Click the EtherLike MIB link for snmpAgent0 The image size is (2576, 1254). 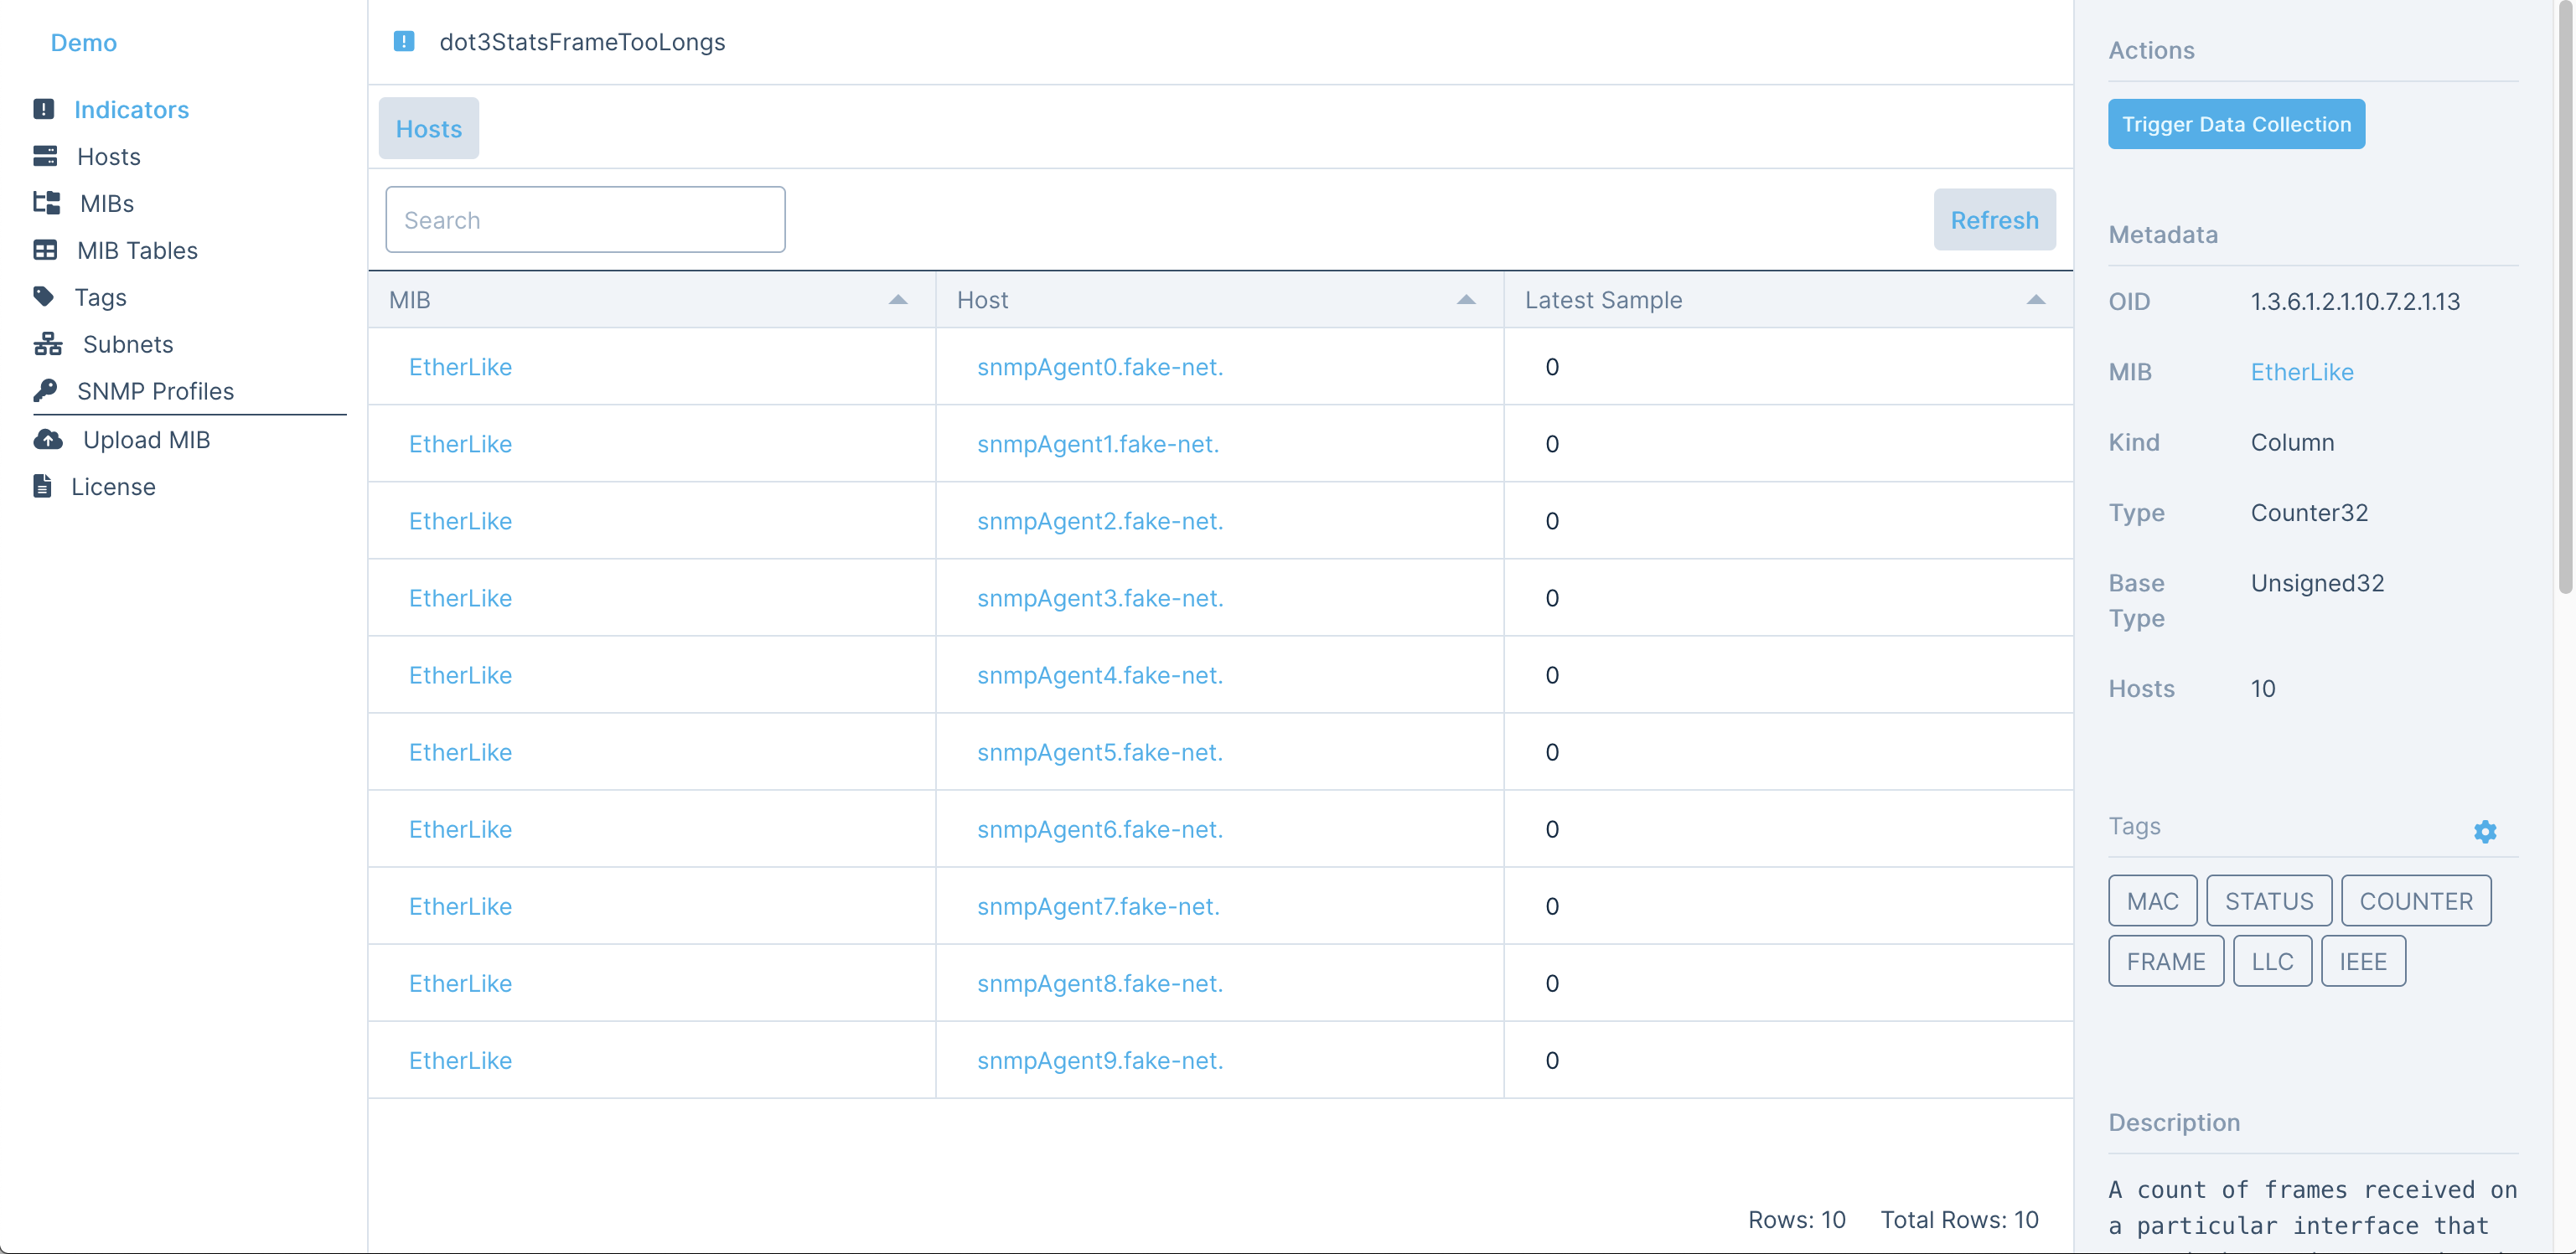point(460,366)
